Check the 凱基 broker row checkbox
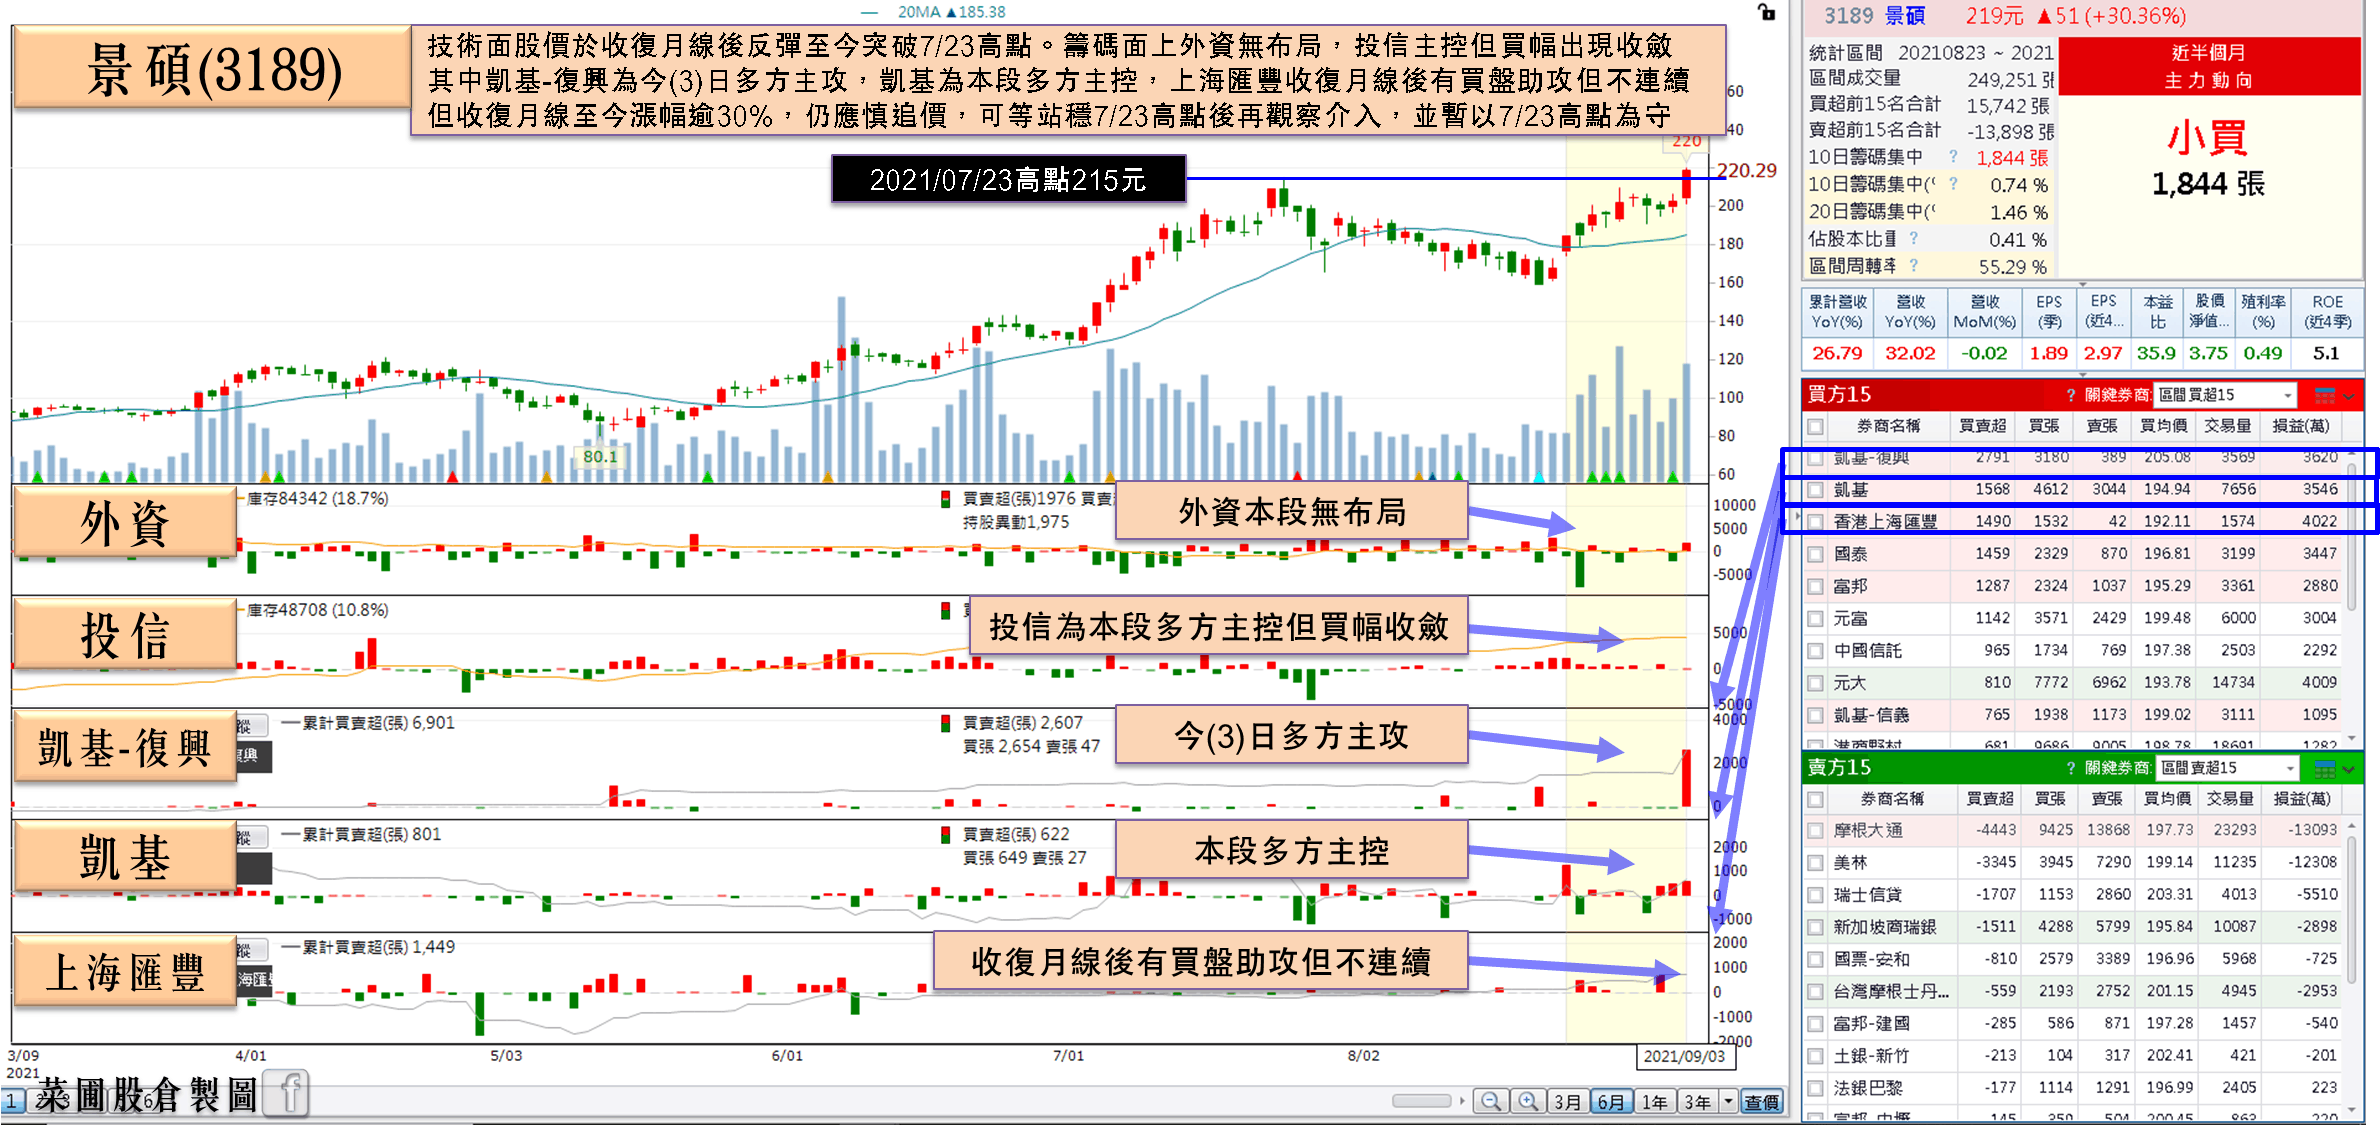Screen dimensions: 2380x1148 click(1816, 490)
